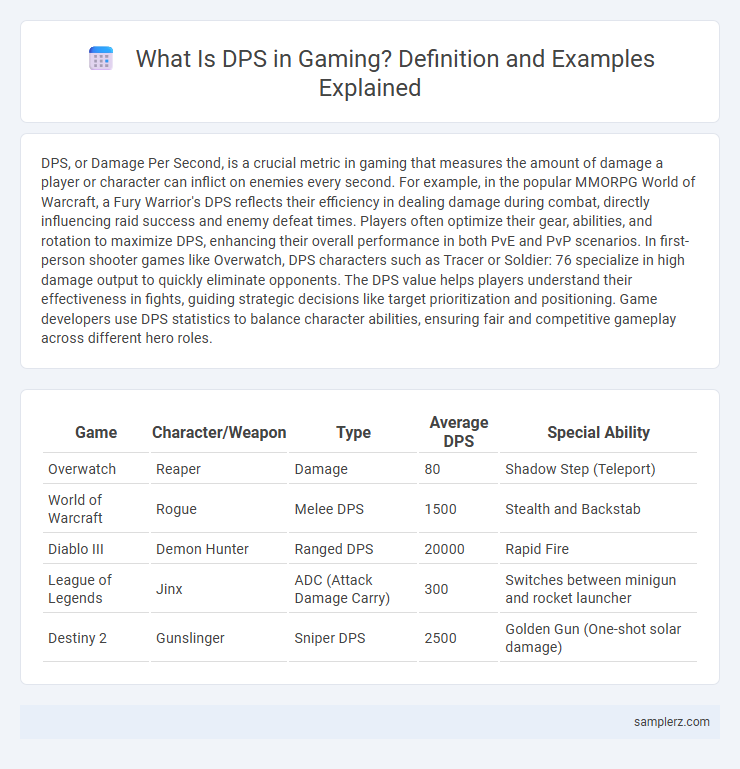
Task: Select the 'Type' column header
Action: point(353,432)
